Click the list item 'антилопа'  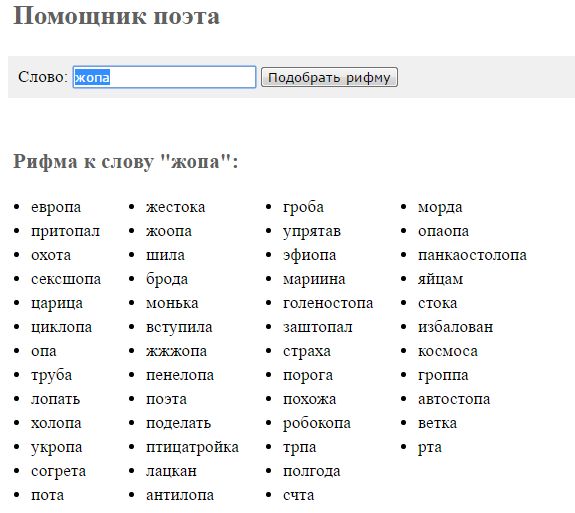point(180,495)
